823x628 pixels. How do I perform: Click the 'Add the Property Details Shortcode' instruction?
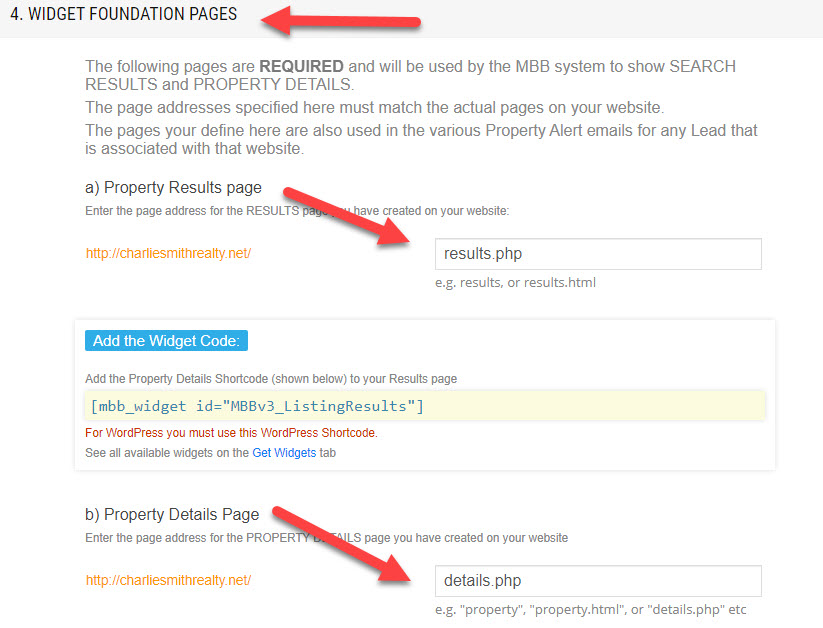(x=271, y=379)
